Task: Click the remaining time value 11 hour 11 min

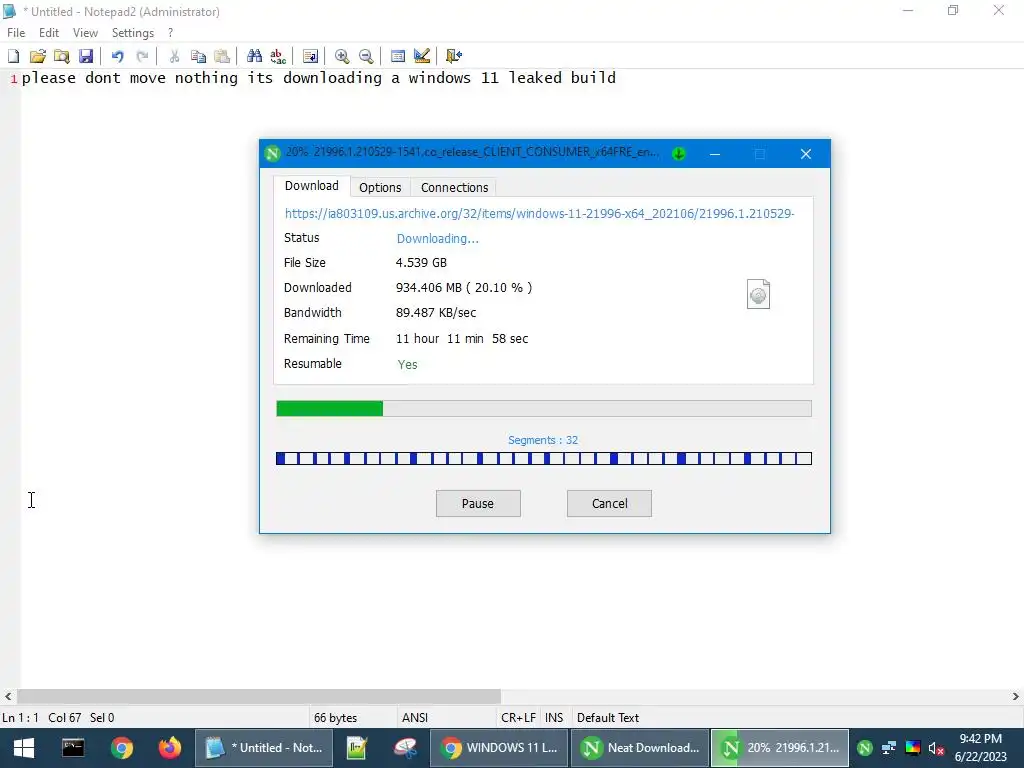Action: pos(462,339)
